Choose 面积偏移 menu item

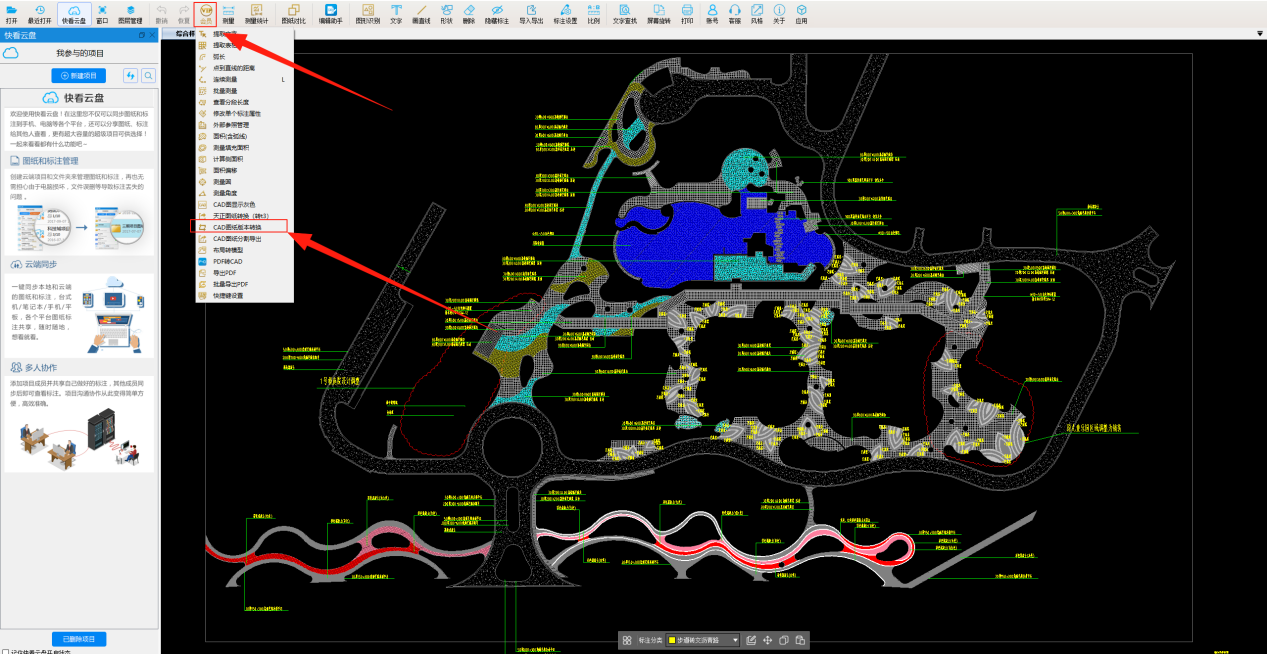click(x=244, y=170)
